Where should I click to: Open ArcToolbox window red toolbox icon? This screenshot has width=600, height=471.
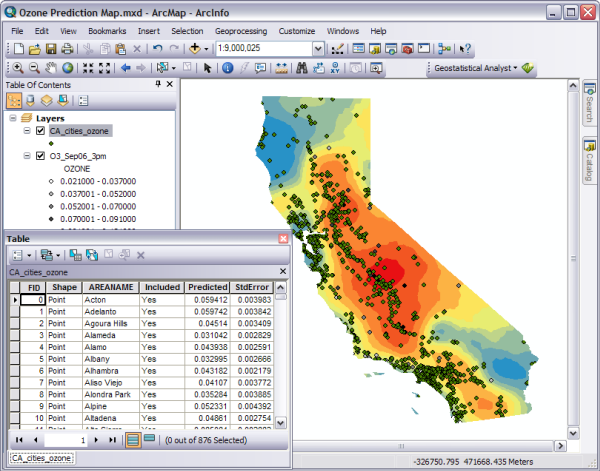408,49
